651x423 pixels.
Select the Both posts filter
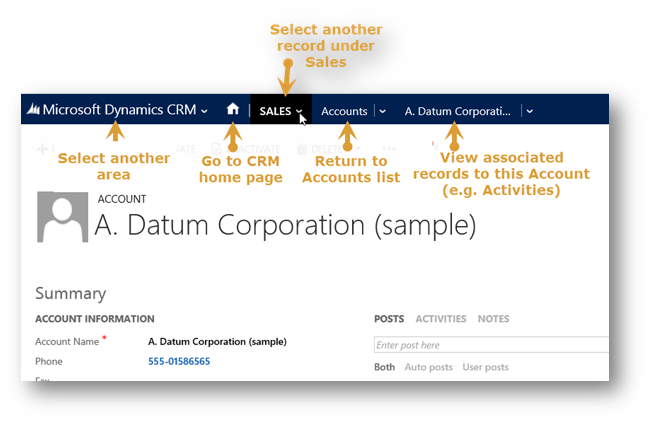pyautogui.click(x=384, y=367)
